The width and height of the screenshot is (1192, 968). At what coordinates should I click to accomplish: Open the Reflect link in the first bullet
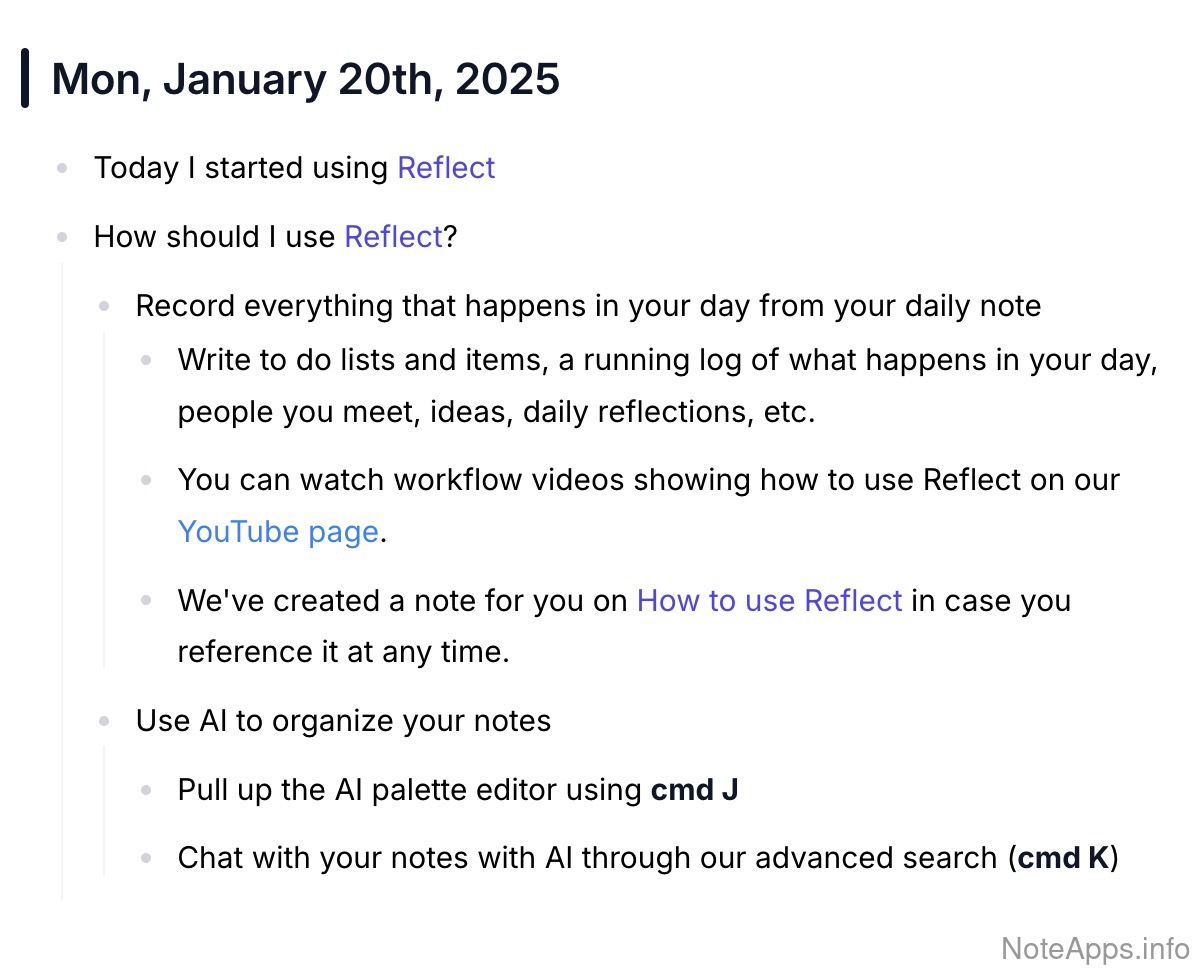click(x=446, y=168)
